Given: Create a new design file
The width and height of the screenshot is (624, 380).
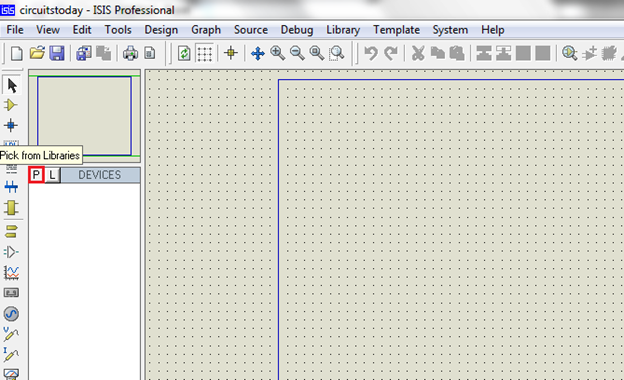Looking at the screenshot, I should pyautogui.click(x=16, y=53).
